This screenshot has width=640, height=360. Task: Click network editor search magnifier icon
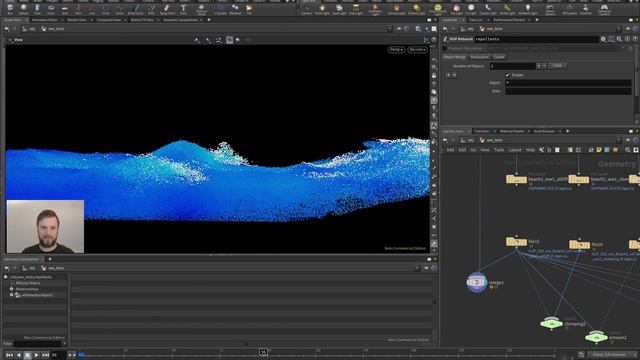tap(628, 150)
